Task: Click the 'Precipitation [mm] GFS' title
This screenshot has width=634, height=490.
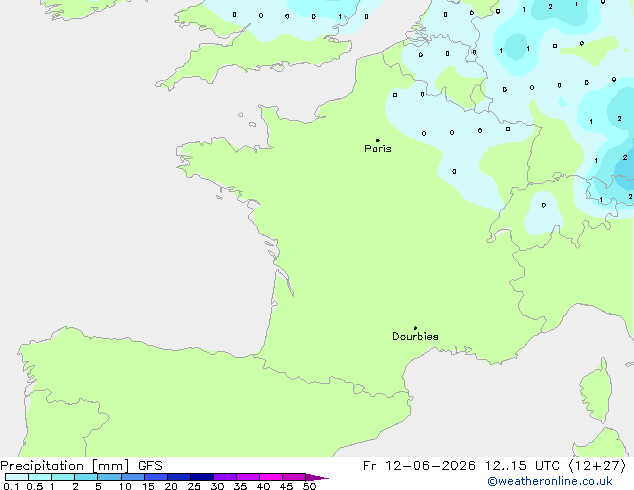Action: [81, 466]
